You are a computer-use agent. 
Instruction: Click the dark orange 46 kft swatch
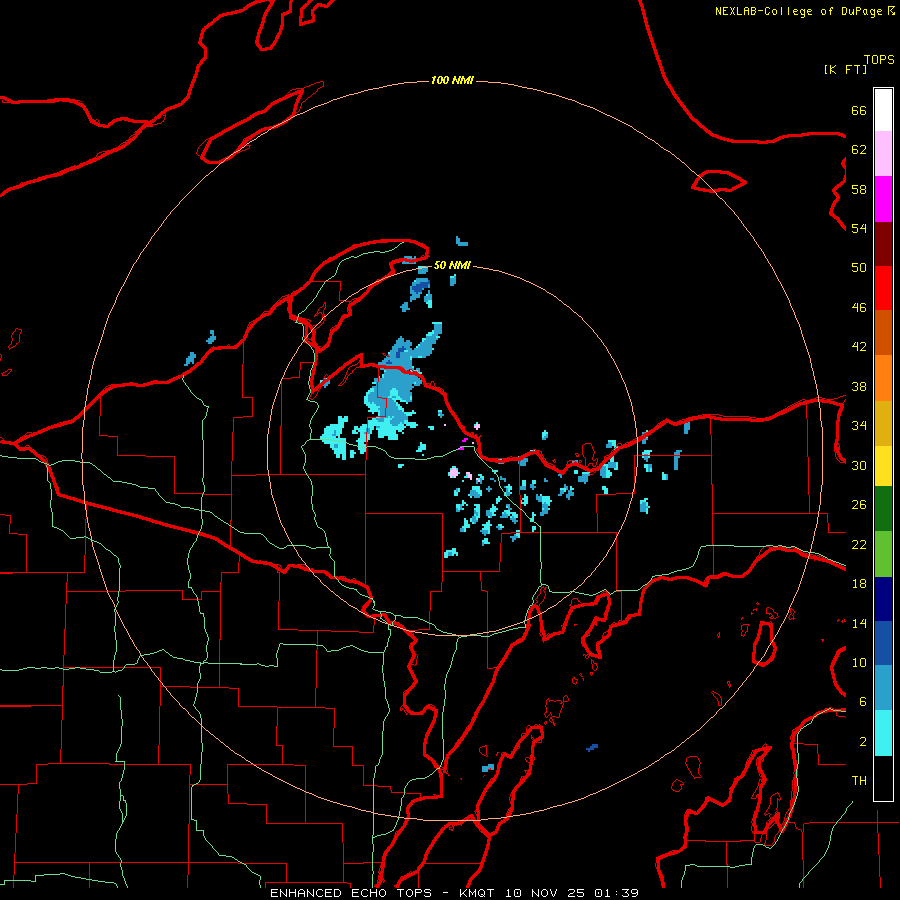pyautogui.click(x=883, y=332)
